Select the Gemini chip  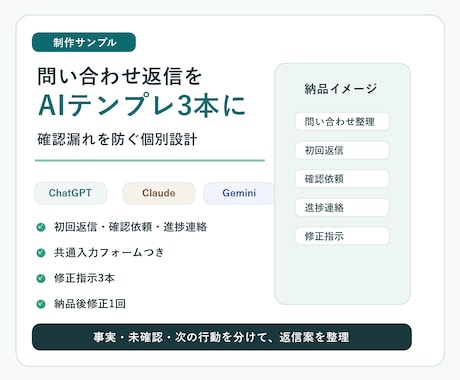tap(239, 193)
